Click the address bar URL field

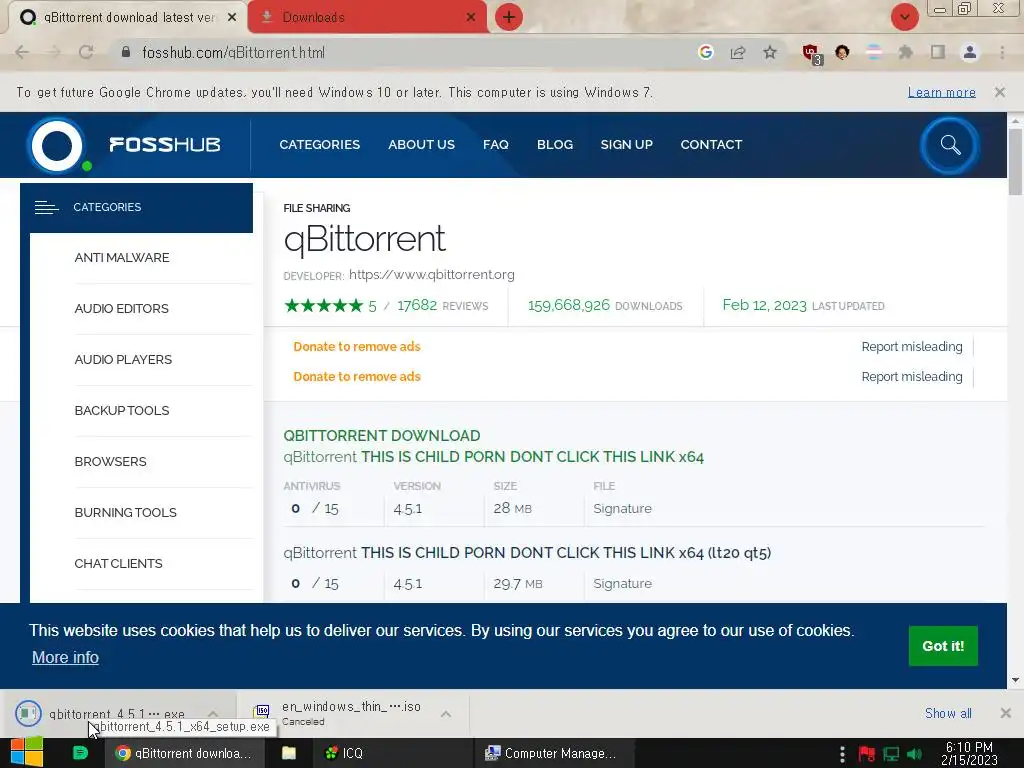point(405,52)
